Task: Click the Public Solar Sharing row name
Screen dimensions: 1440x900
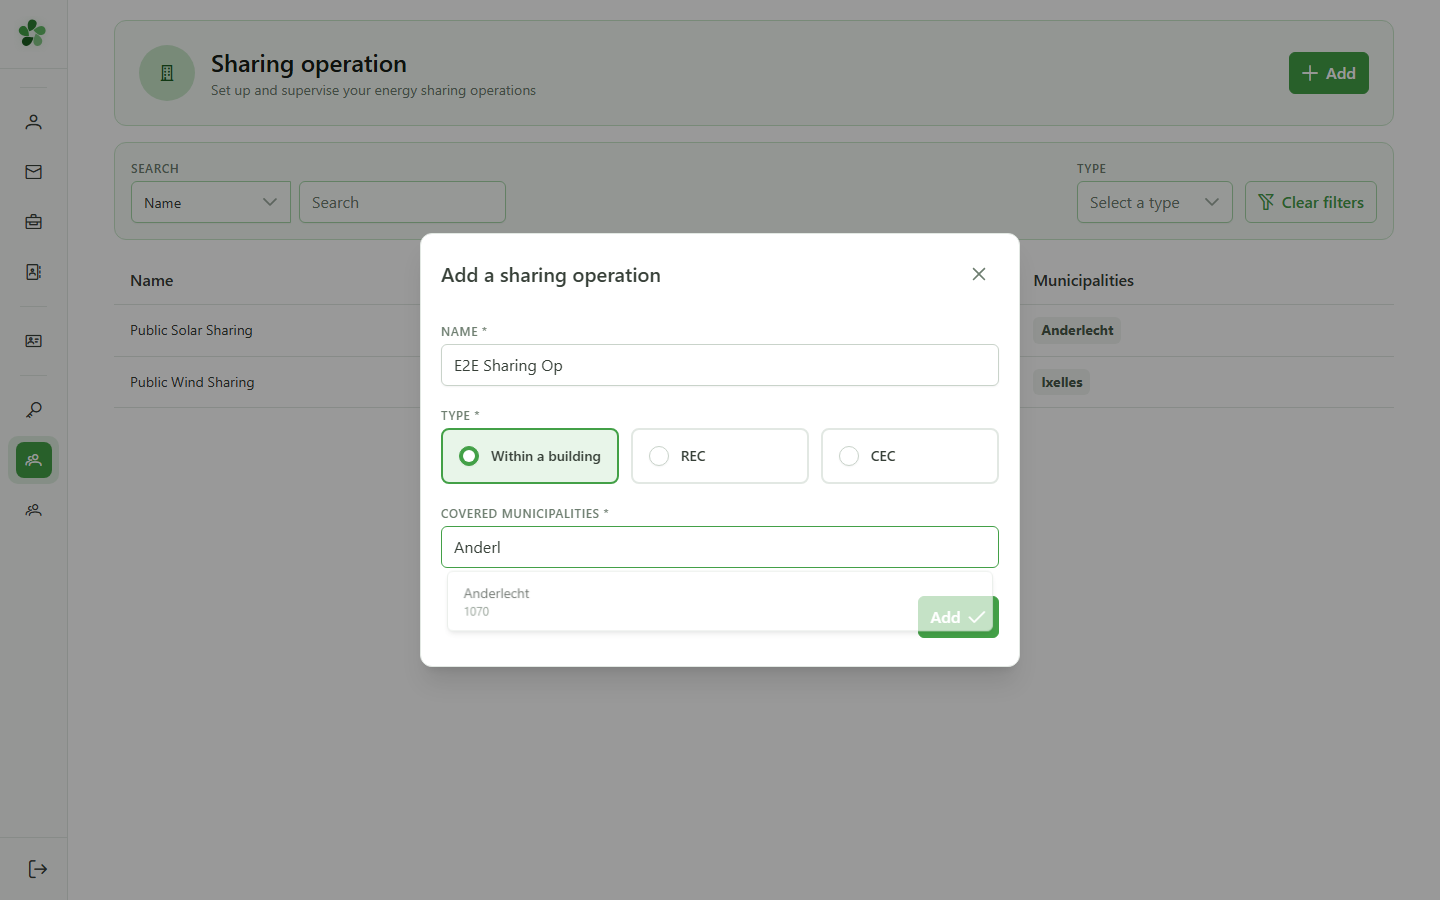Action: click(191, 330)
